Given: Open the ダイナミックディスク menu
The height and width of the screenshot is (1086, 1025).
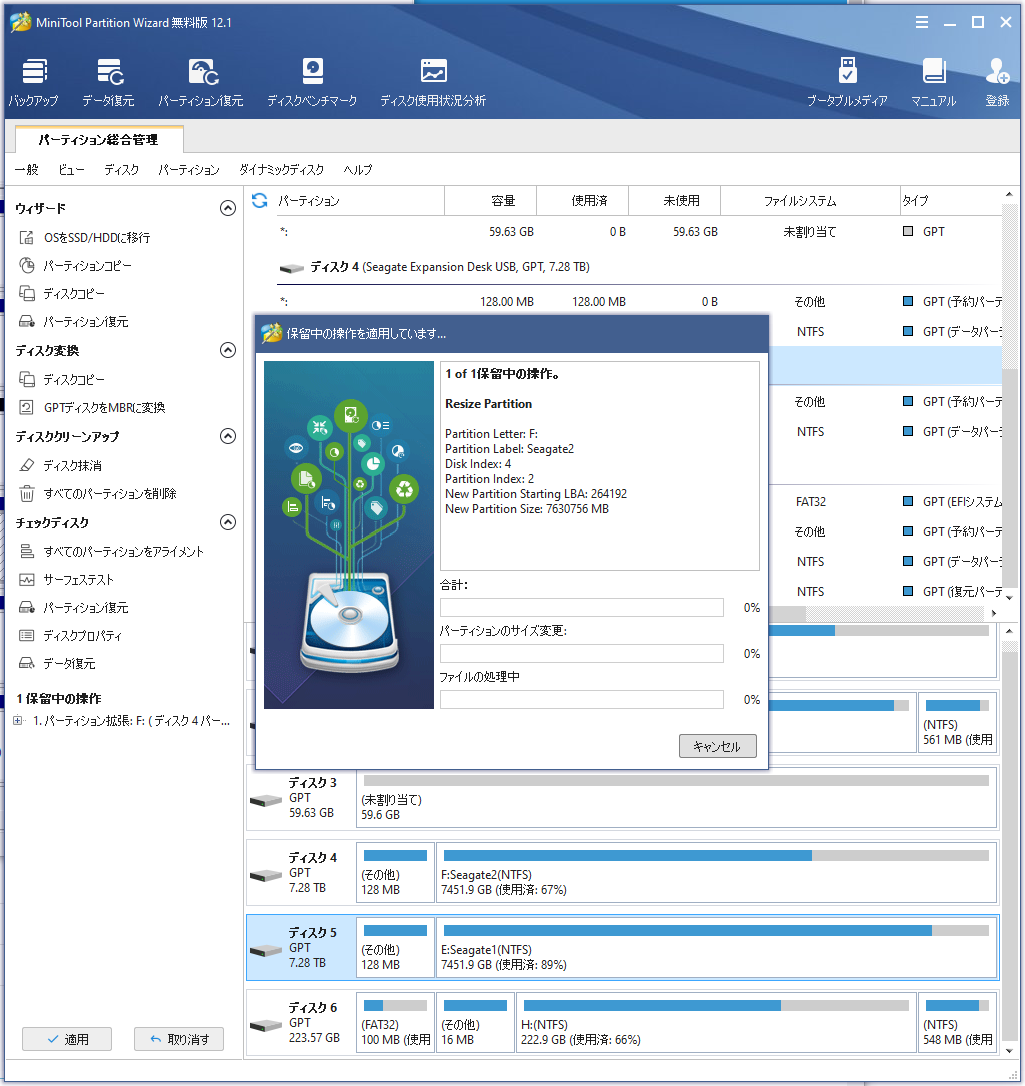Looking at the screenshot, I should click(x=281, y=170).
